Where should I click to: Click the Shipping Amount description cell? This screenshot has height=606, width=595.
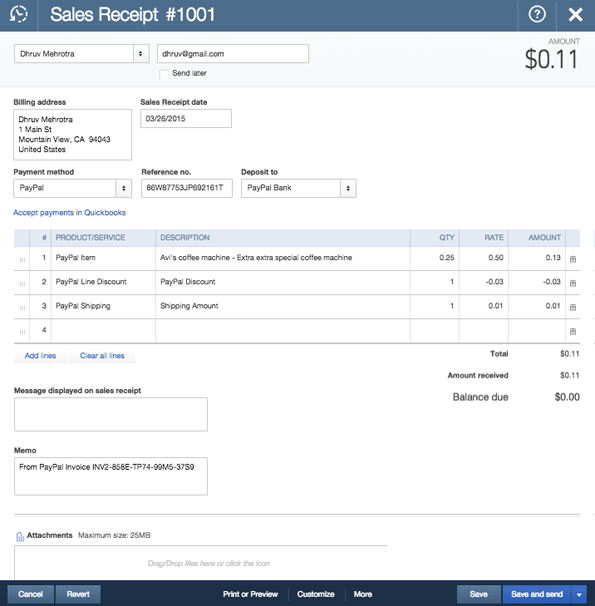click(x=283, y=306)
